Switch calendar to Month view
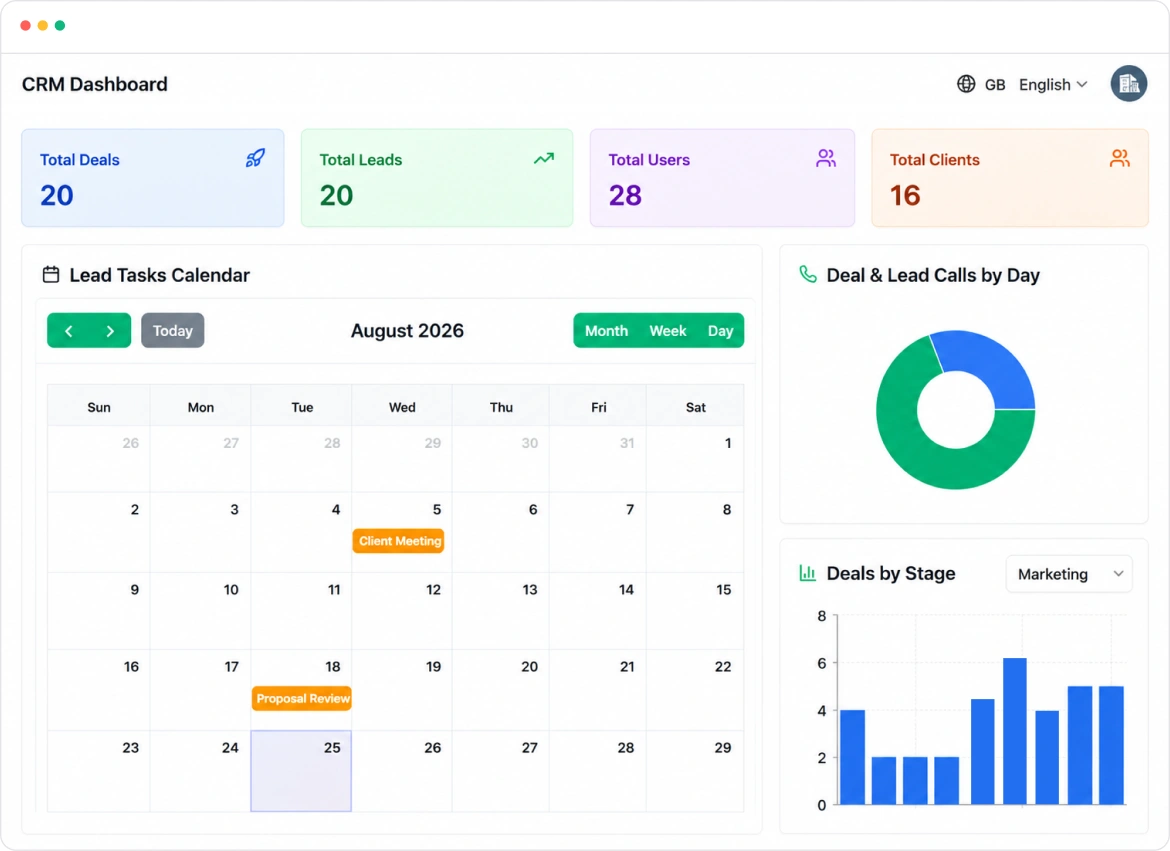 (606, 331)
